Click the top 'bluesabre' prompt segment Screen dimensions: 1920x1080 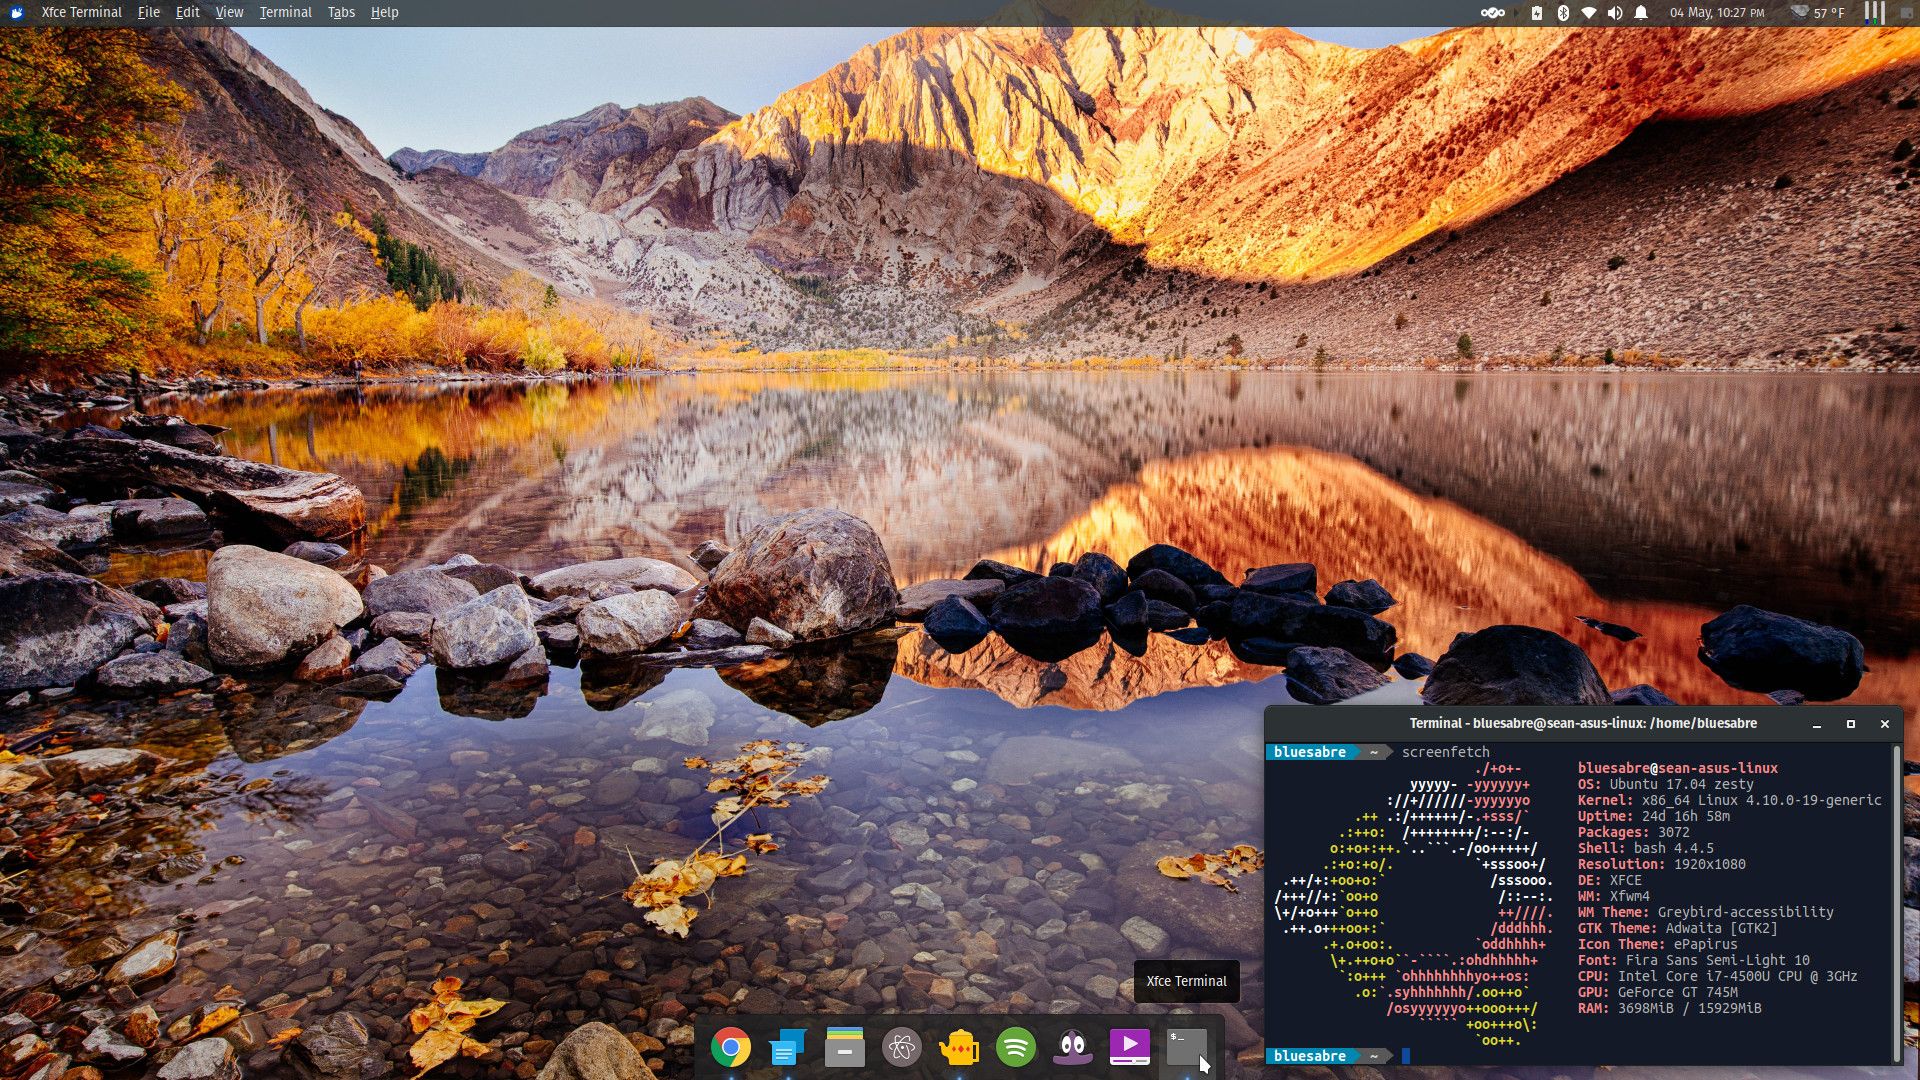click(x=1309, y=752)
